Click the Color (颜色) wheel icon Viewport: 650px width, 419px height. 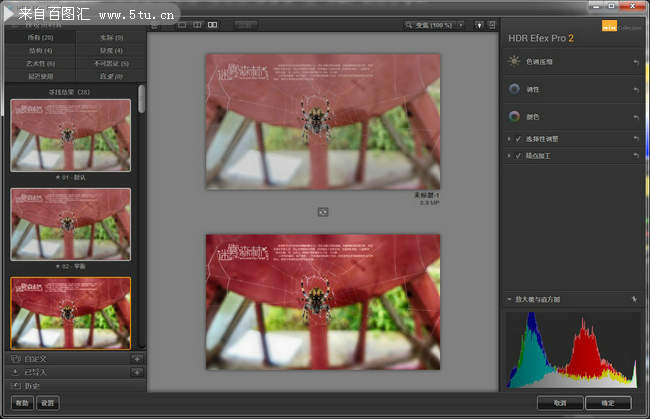coord(514,116)
